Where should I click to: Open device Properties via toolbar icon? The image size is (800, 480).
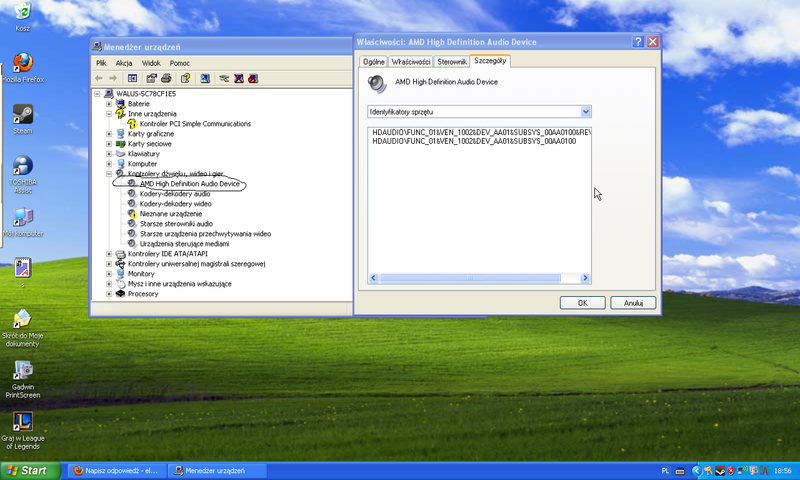point(151,78)
